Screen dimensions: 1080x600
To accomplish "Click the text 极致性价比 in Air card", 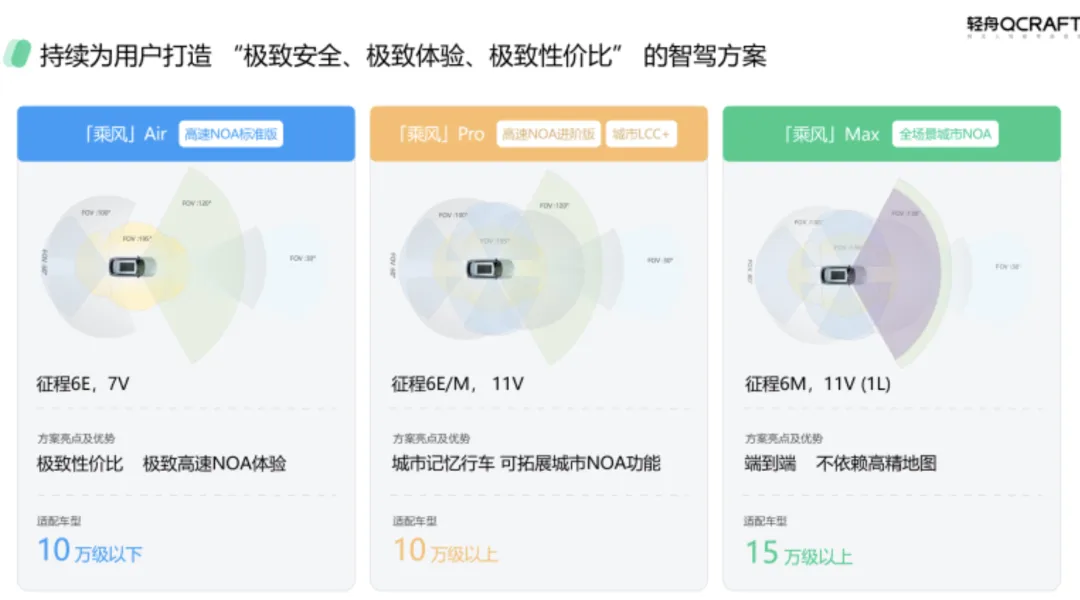I will coord(80,464).
